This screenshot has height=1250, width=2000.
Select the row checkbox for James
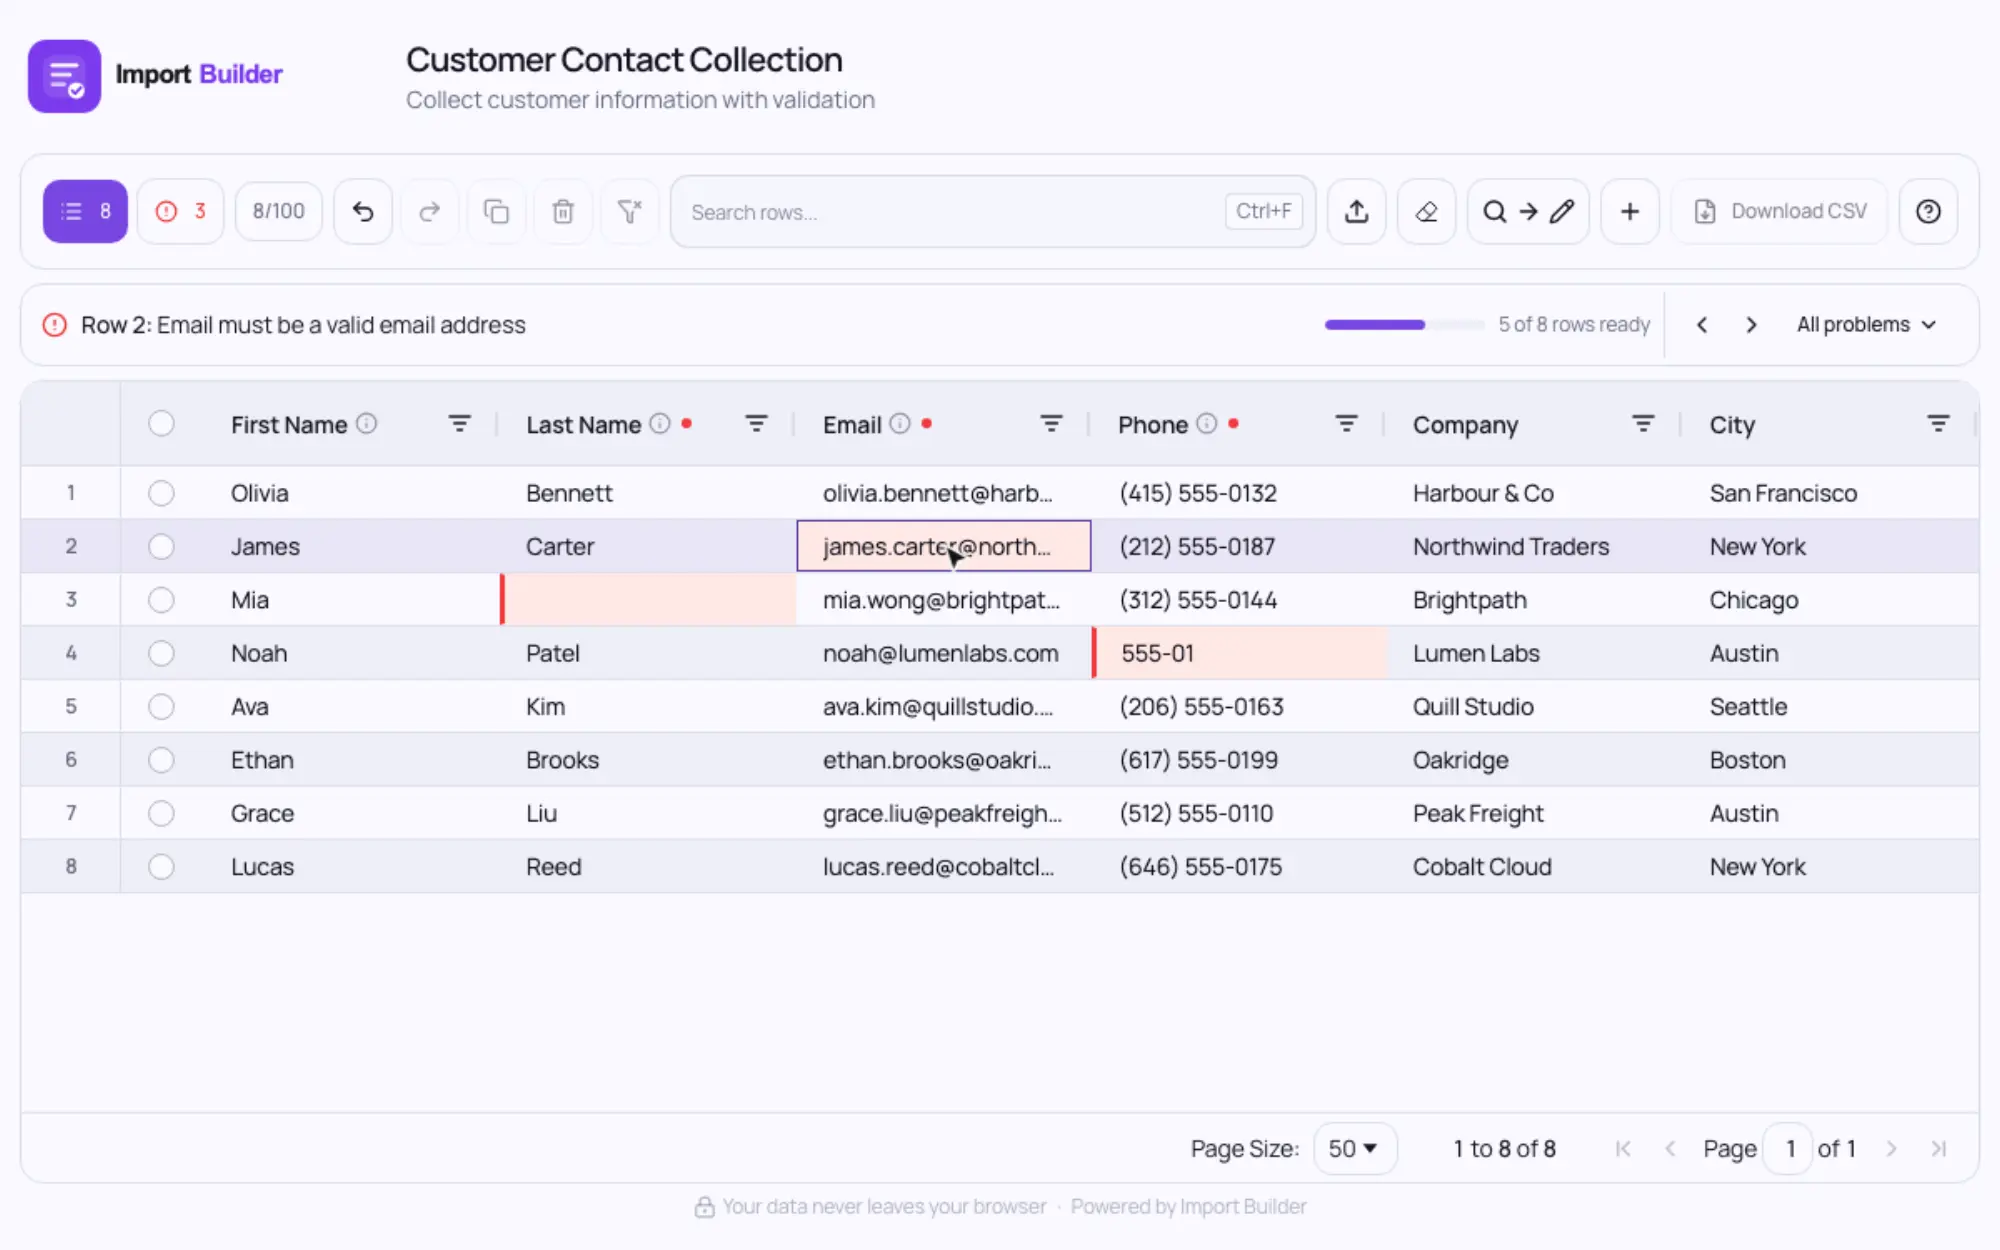click(161, 546)
